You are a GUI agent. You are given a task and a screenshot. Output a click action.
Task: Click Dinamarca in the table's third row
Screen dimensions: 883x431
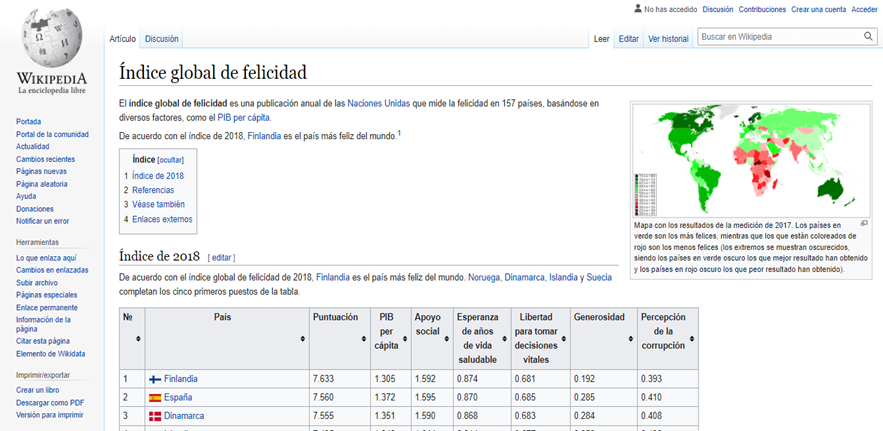(x=184, y=416)
